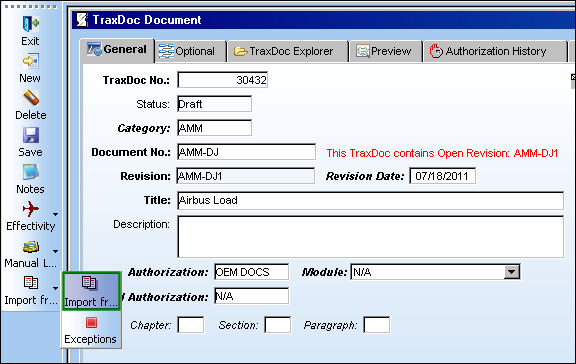Click the Exit door icon
This screenshot has width=576, height=364.
coord(30,24)
